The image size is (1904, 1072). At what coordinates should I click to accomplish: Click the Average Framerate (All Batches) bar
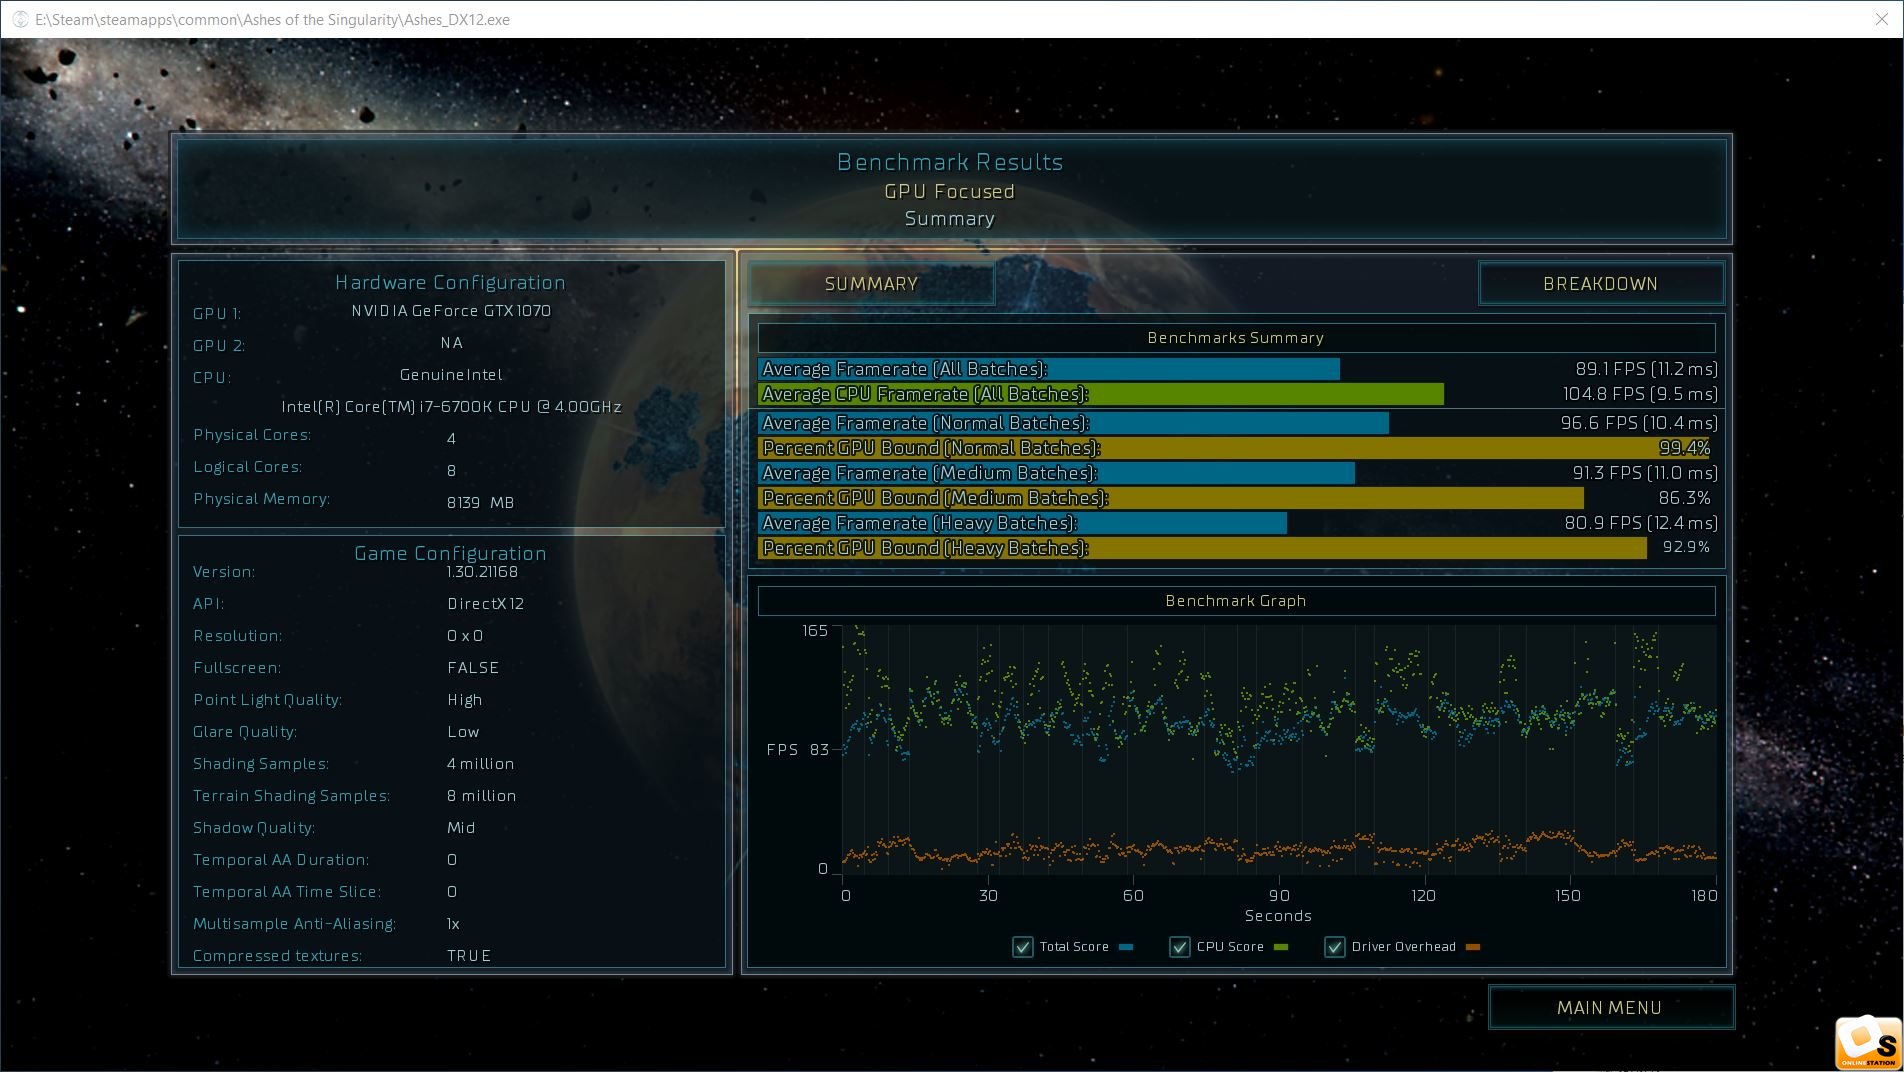click(1049, 369)
